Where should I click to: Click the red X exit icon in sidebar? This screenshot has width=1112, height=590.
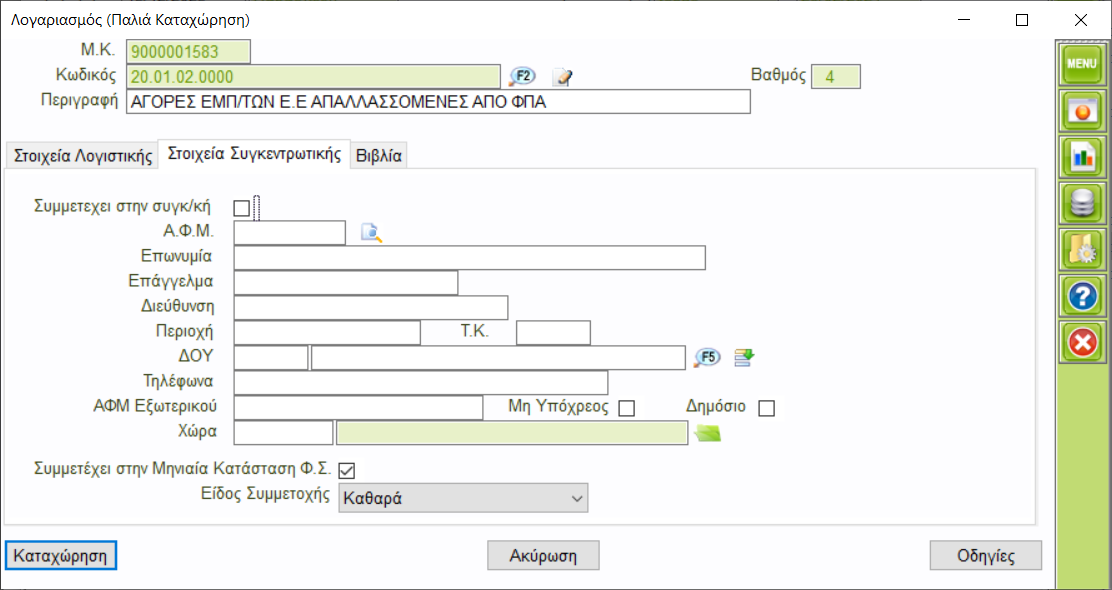(1082, 344)
